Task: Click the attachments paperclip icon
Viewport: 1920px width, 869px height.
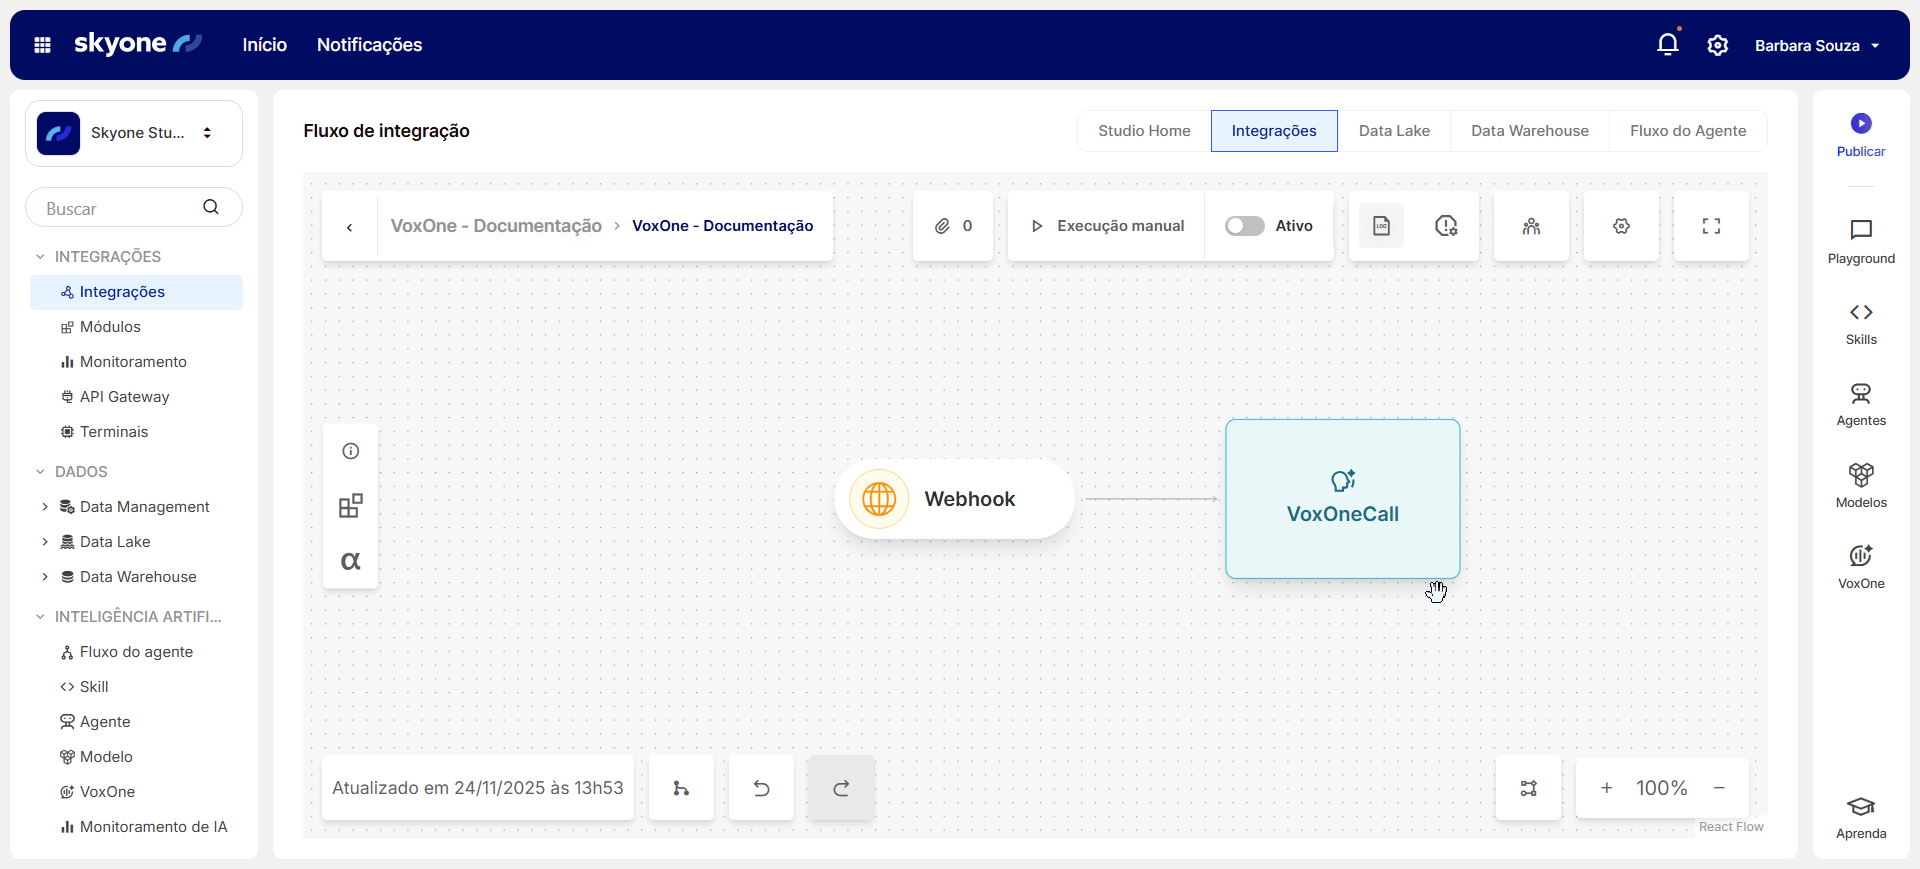Action: 942,227
